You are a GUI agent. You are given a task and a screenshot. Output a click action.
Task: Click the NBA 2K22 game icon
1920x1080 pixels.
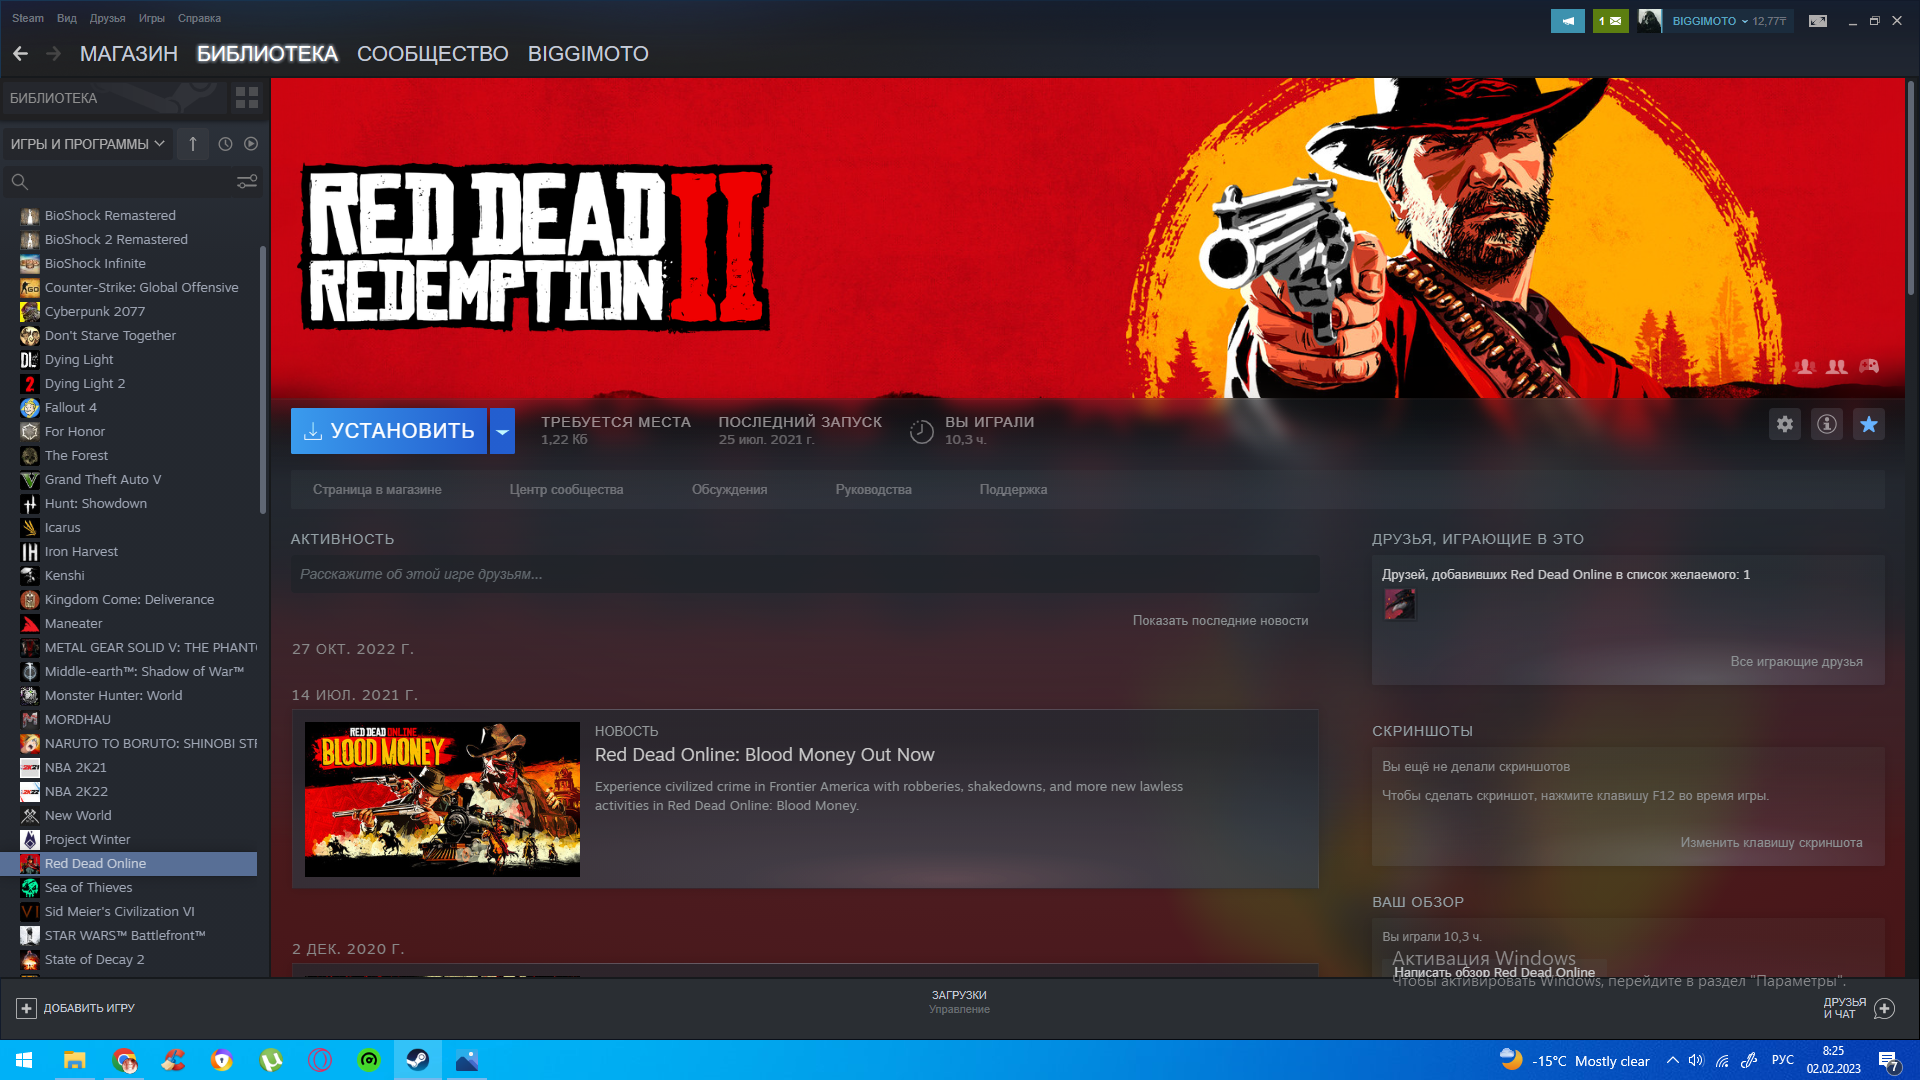[30, 792]
